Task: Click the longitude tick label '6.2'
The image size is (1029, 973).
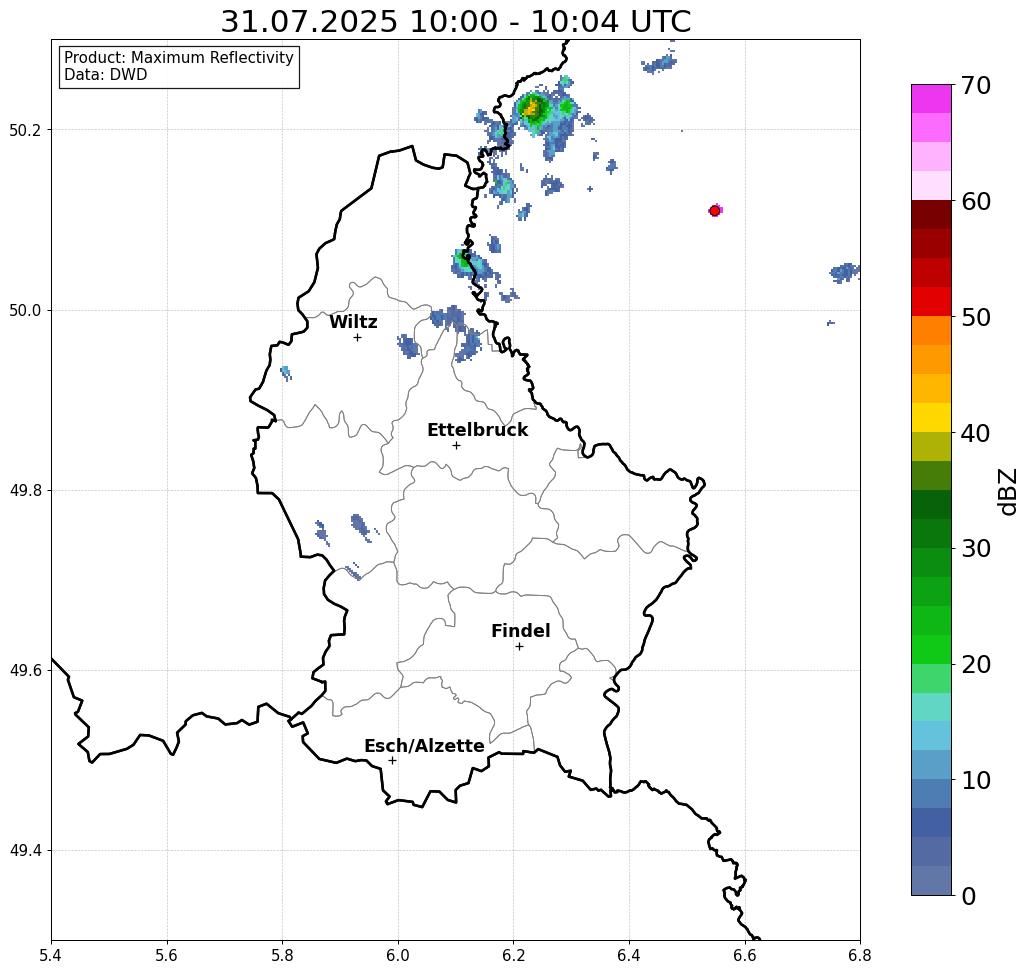Action: [514, 955]
